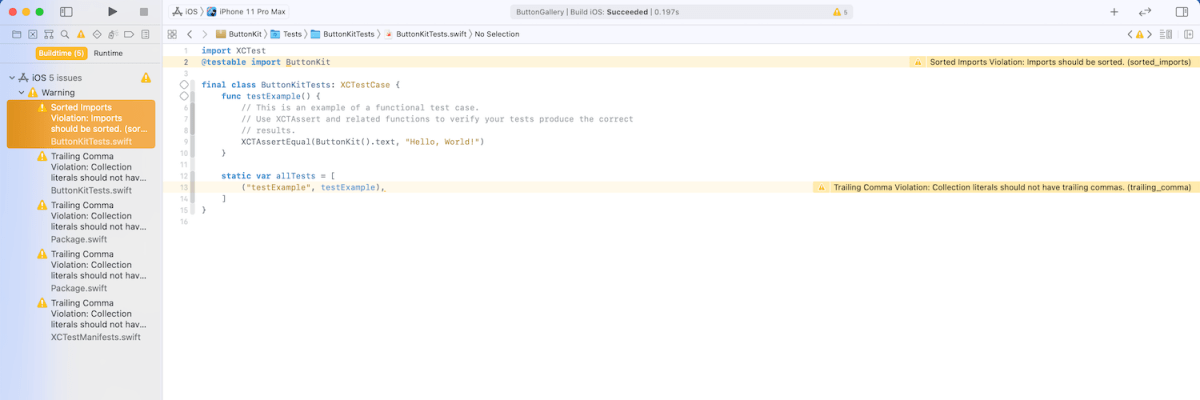Select the Buildtime (5) tab

click(61, 53)
